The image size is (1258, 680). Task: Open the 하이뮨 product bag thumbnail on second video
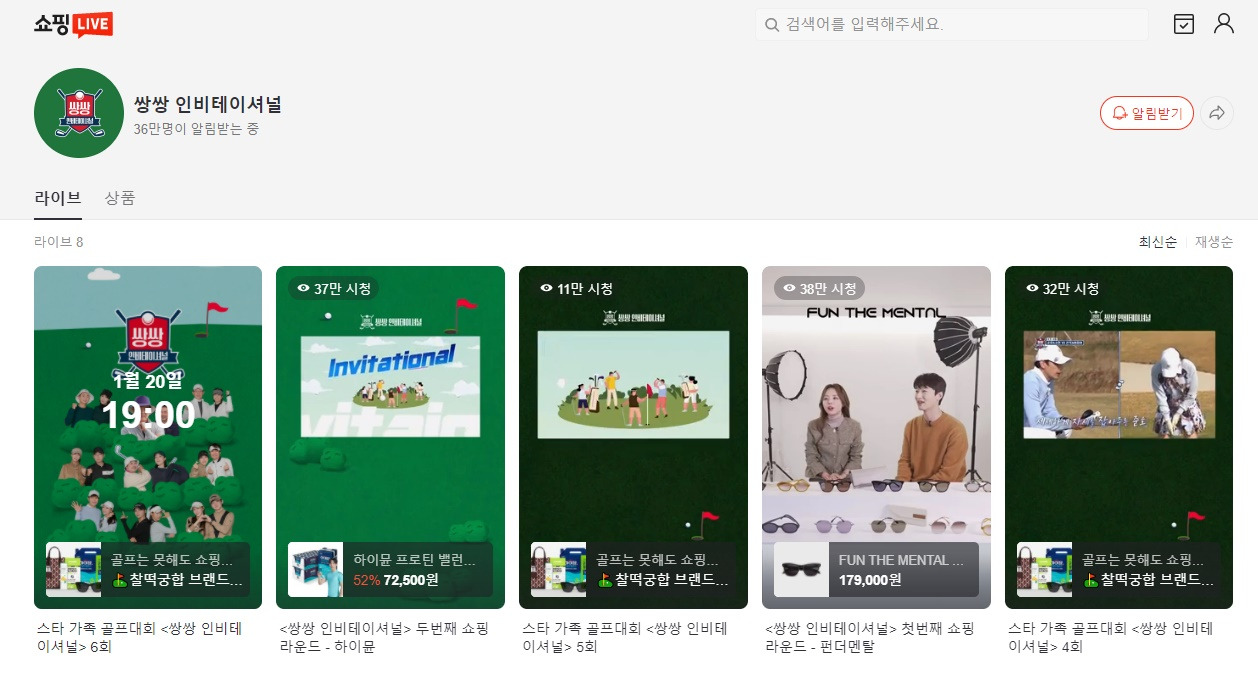(x=316, y=568)
